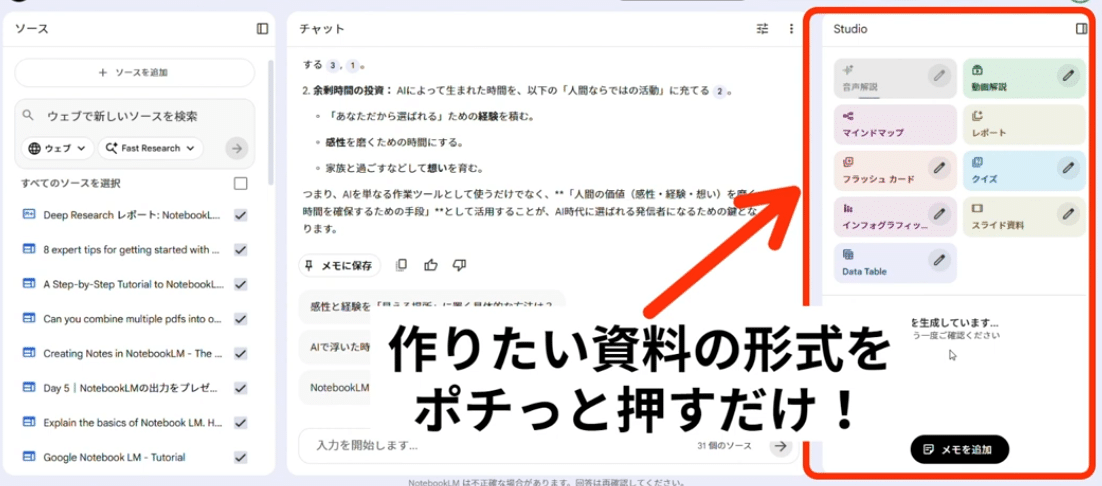Screen dimensions: 1102x486
Task: Copy the chat response
Action: [401, 265]
